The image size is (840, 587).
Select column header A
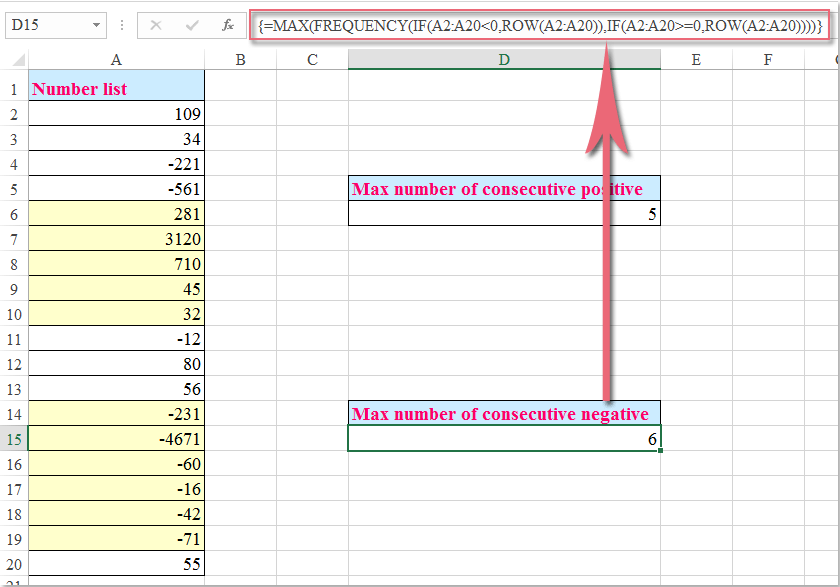116,60
